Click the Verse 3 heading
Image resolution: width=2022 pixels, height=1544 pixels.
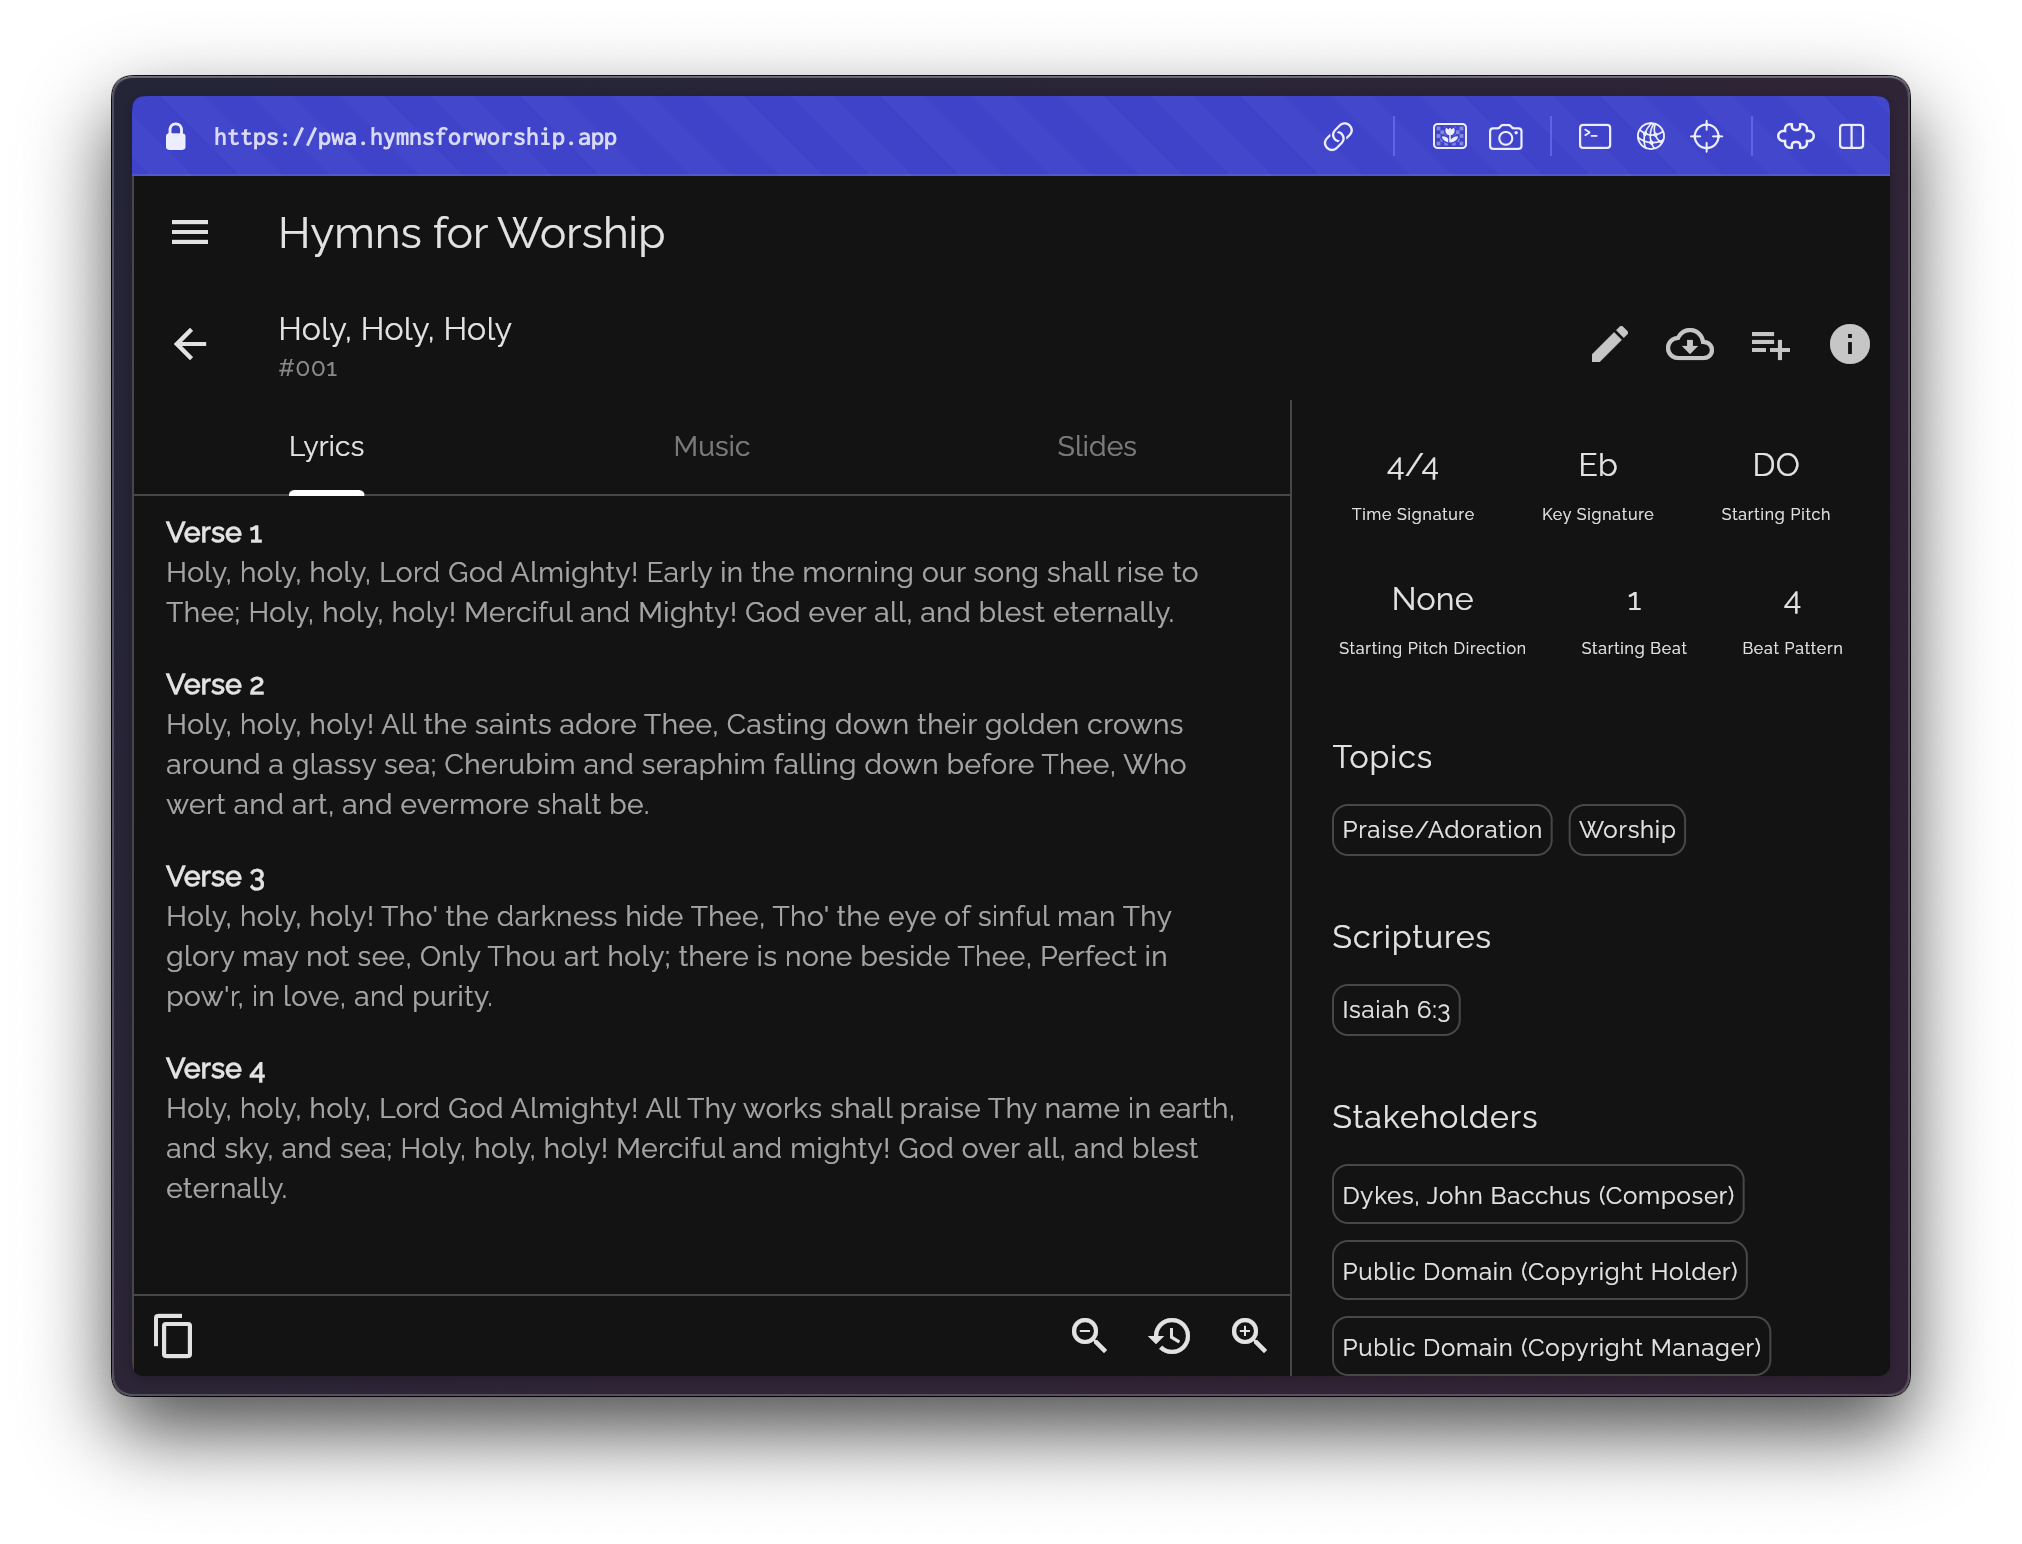click(215, 877)
